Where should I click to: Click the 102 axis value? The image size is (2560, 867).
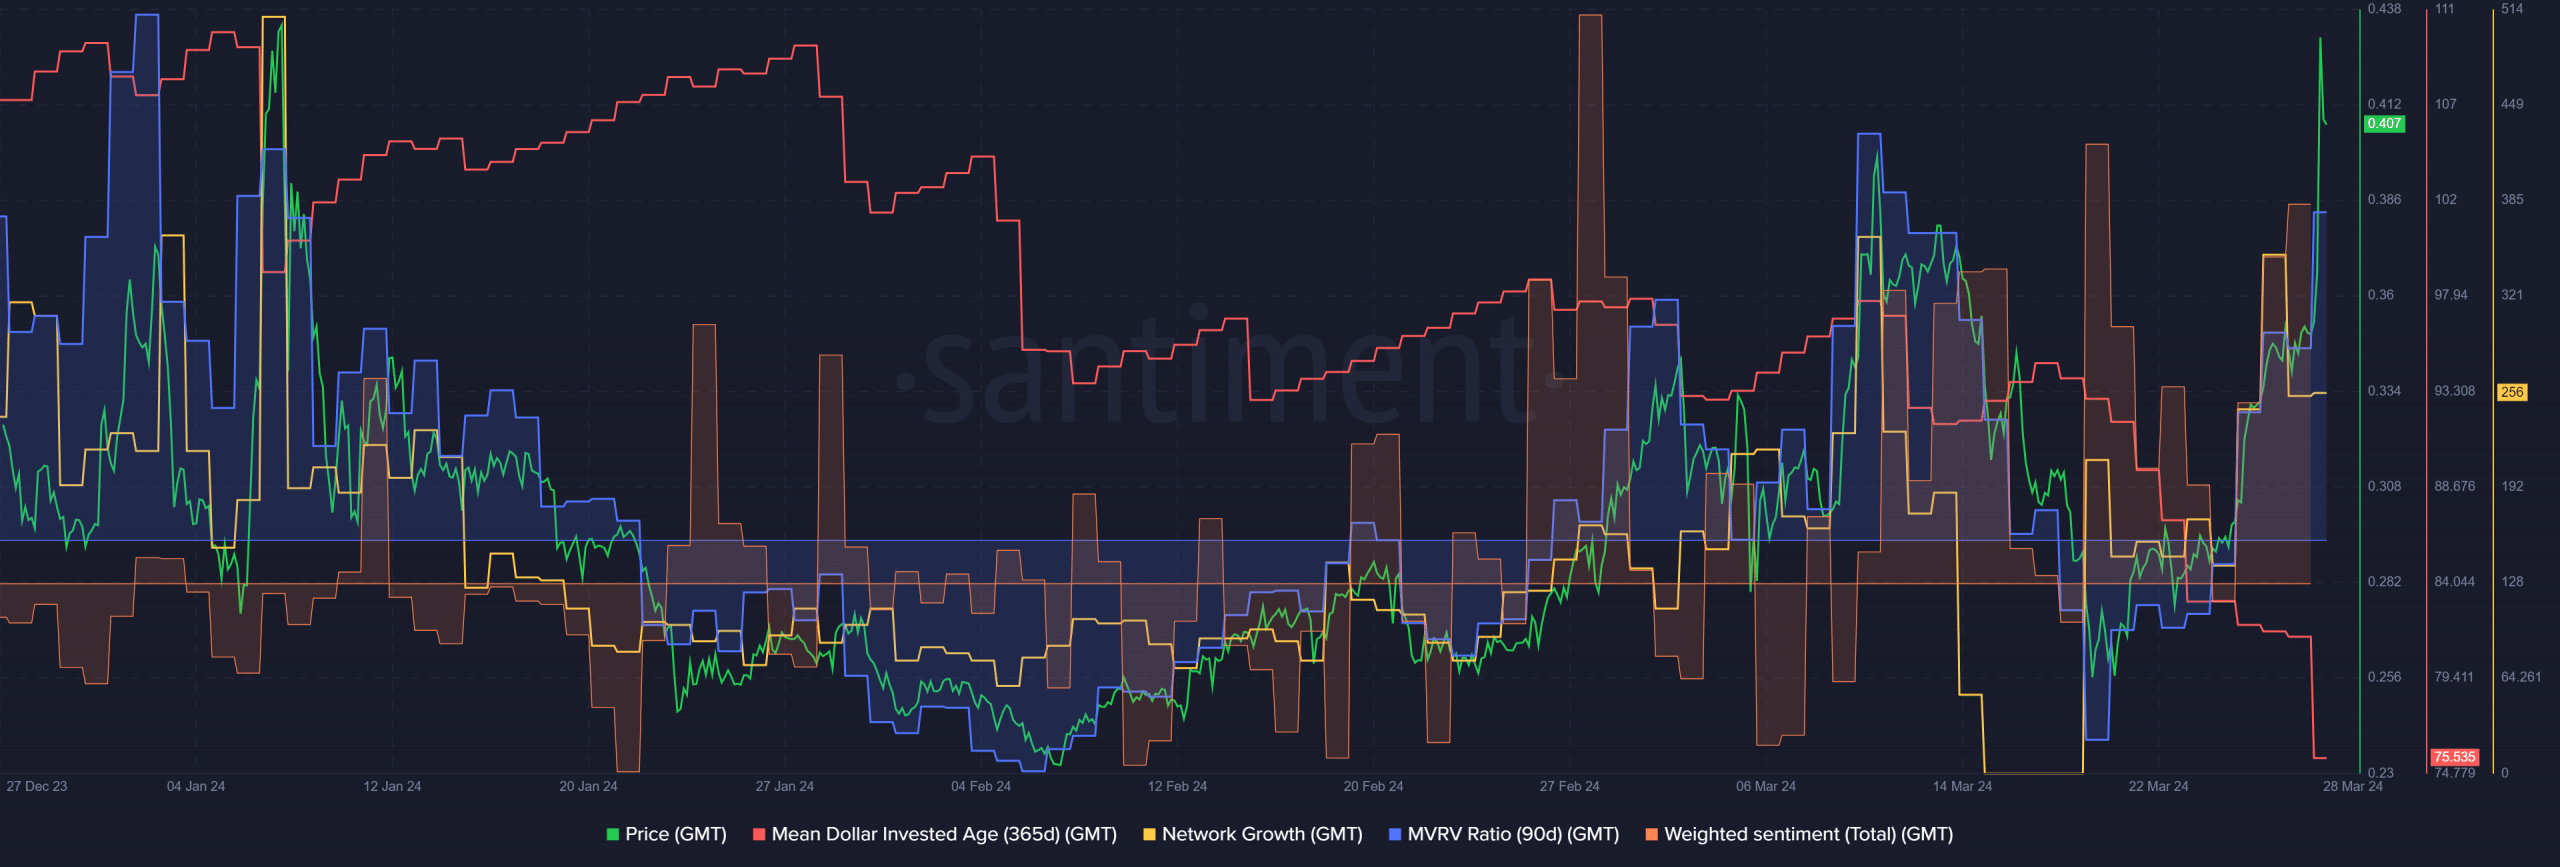(x=2445, y=199)
